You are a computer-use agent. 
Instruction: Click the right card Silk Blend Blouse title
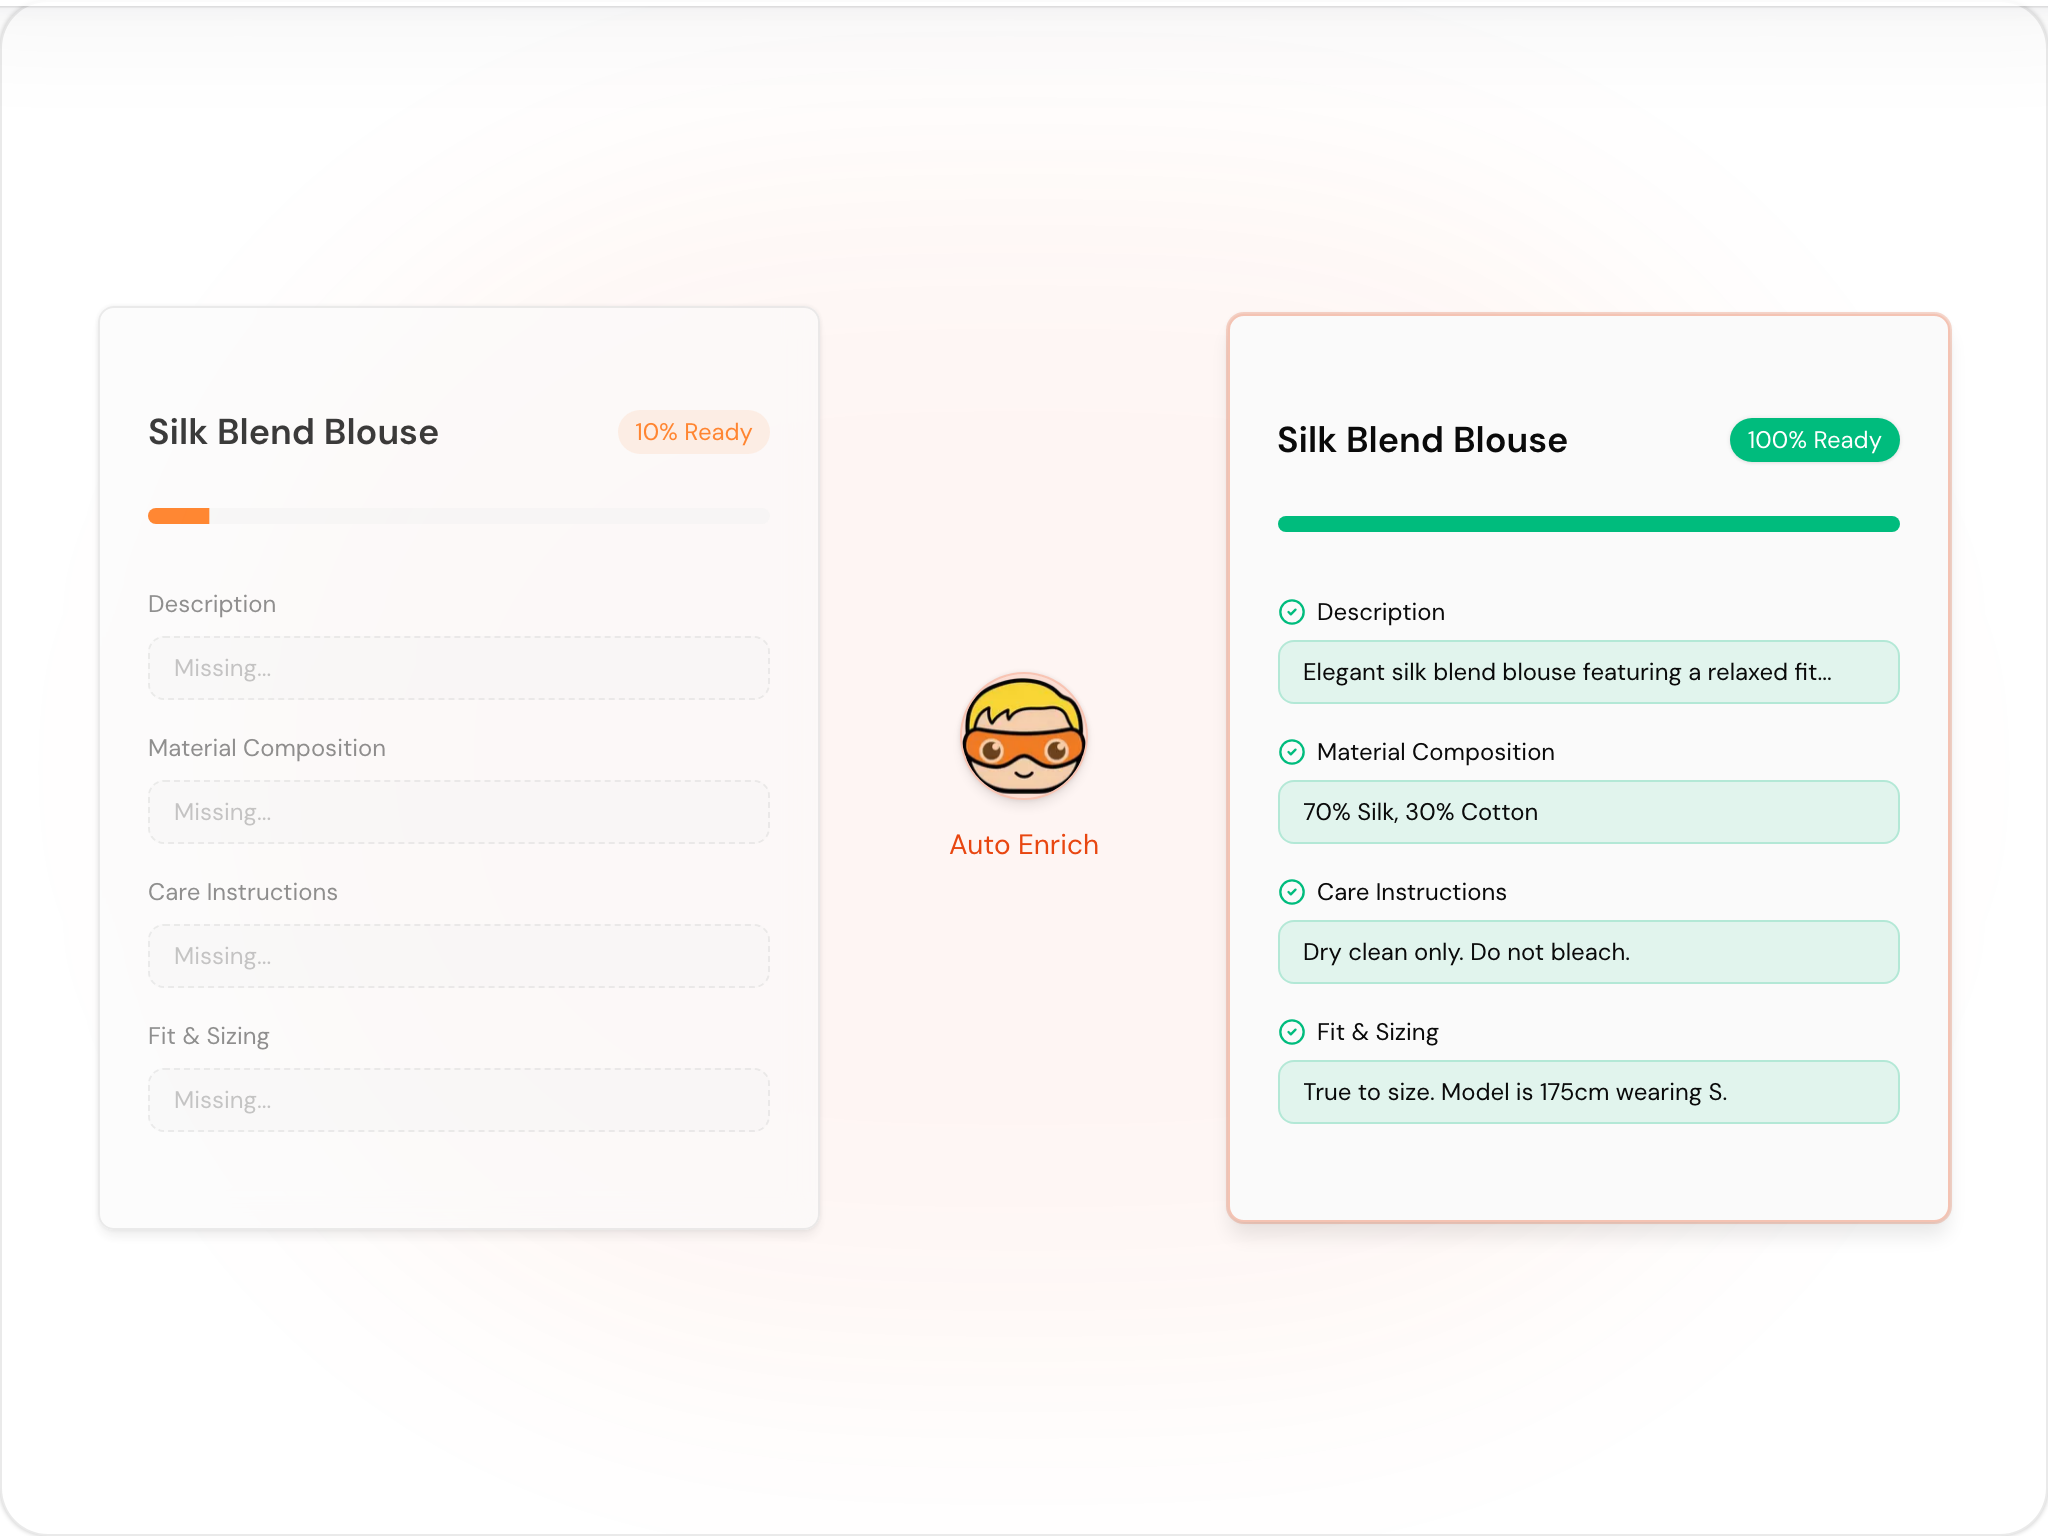pos(1422,440)
